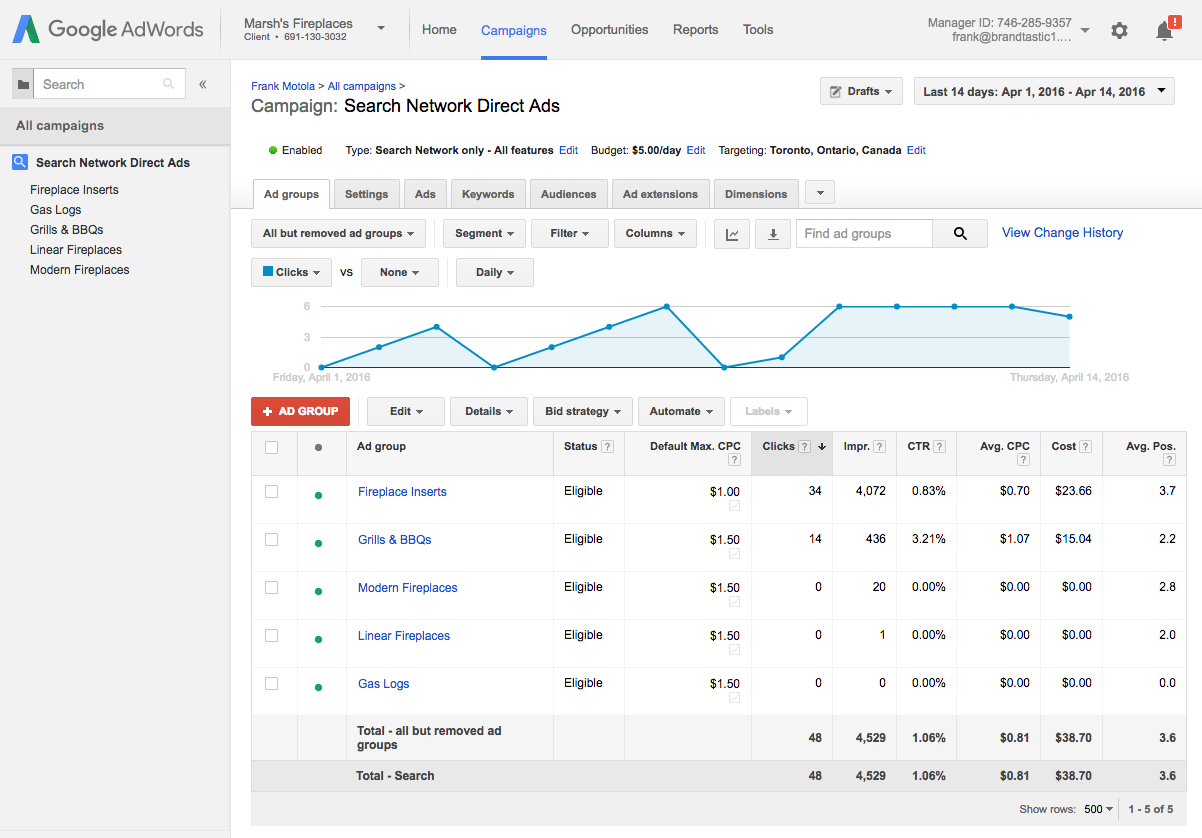Check the Modern Fireplaces row checkbox
This screenshot has height=838, width=1202.
tap(271, 587)
